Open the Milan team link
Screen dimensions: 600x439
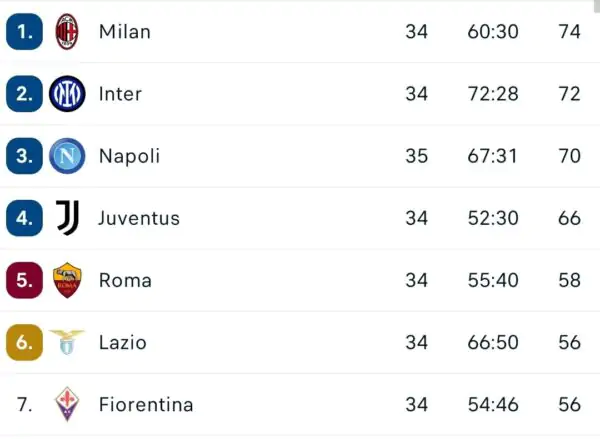pyautogui.click(x=125, y=32)
